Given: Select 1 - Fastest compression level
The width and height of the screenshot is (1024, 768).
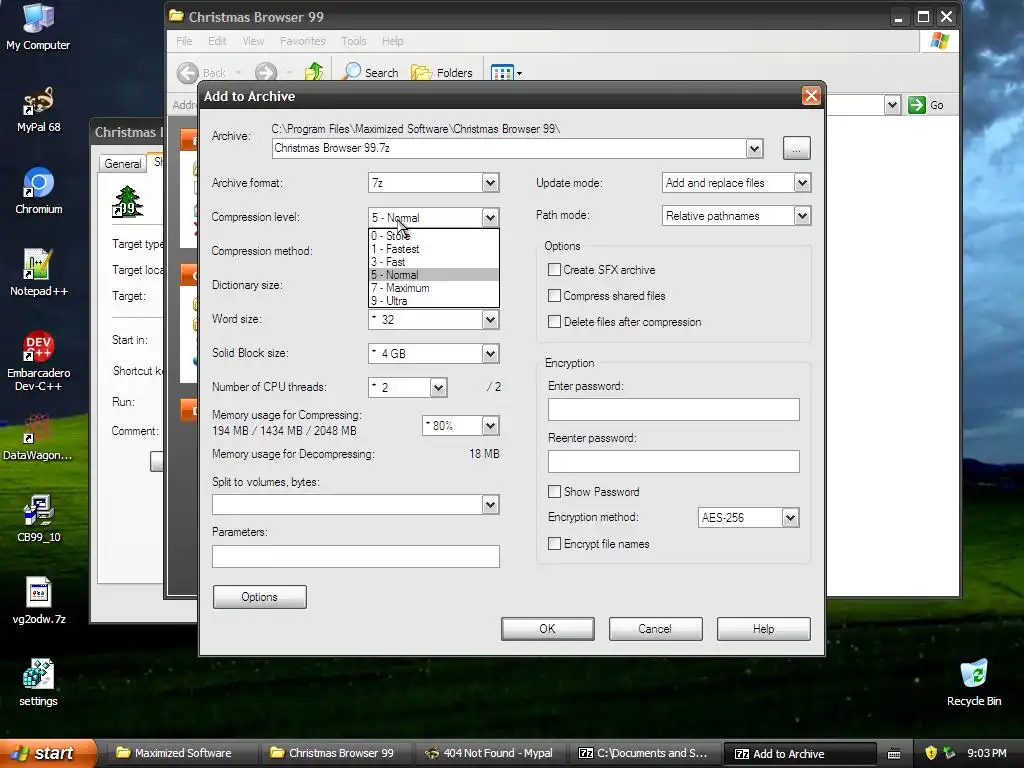Looking at the screenshot, I should point(434,249).
